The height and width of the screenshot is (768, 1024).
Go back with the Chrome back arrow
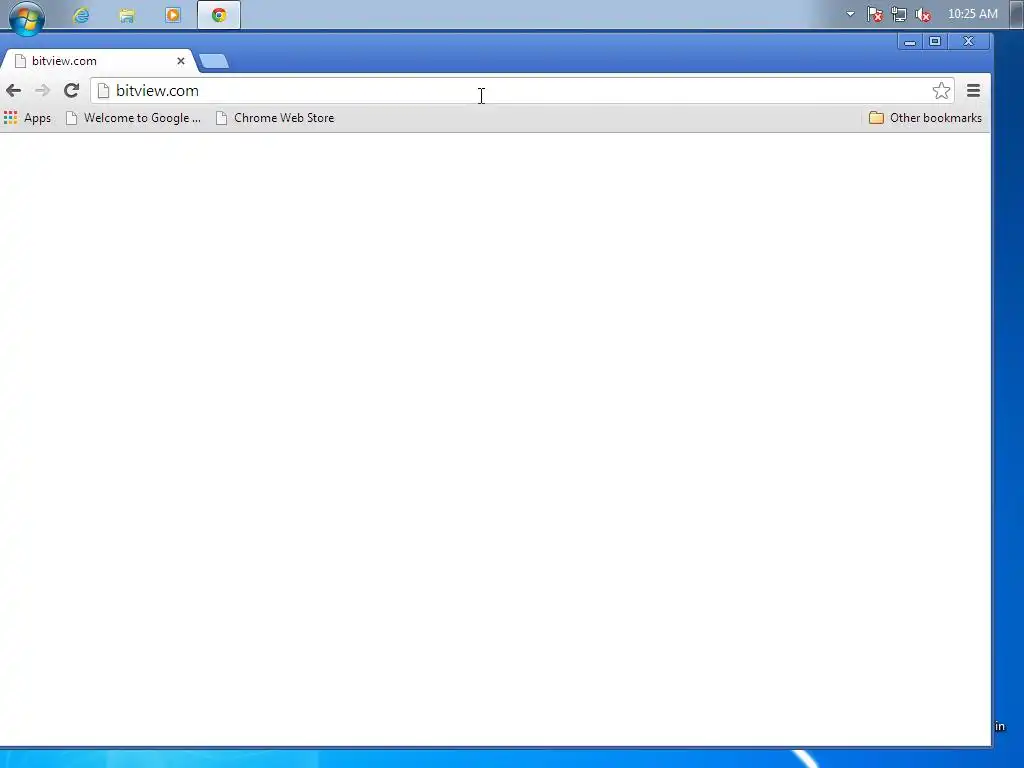14,91
